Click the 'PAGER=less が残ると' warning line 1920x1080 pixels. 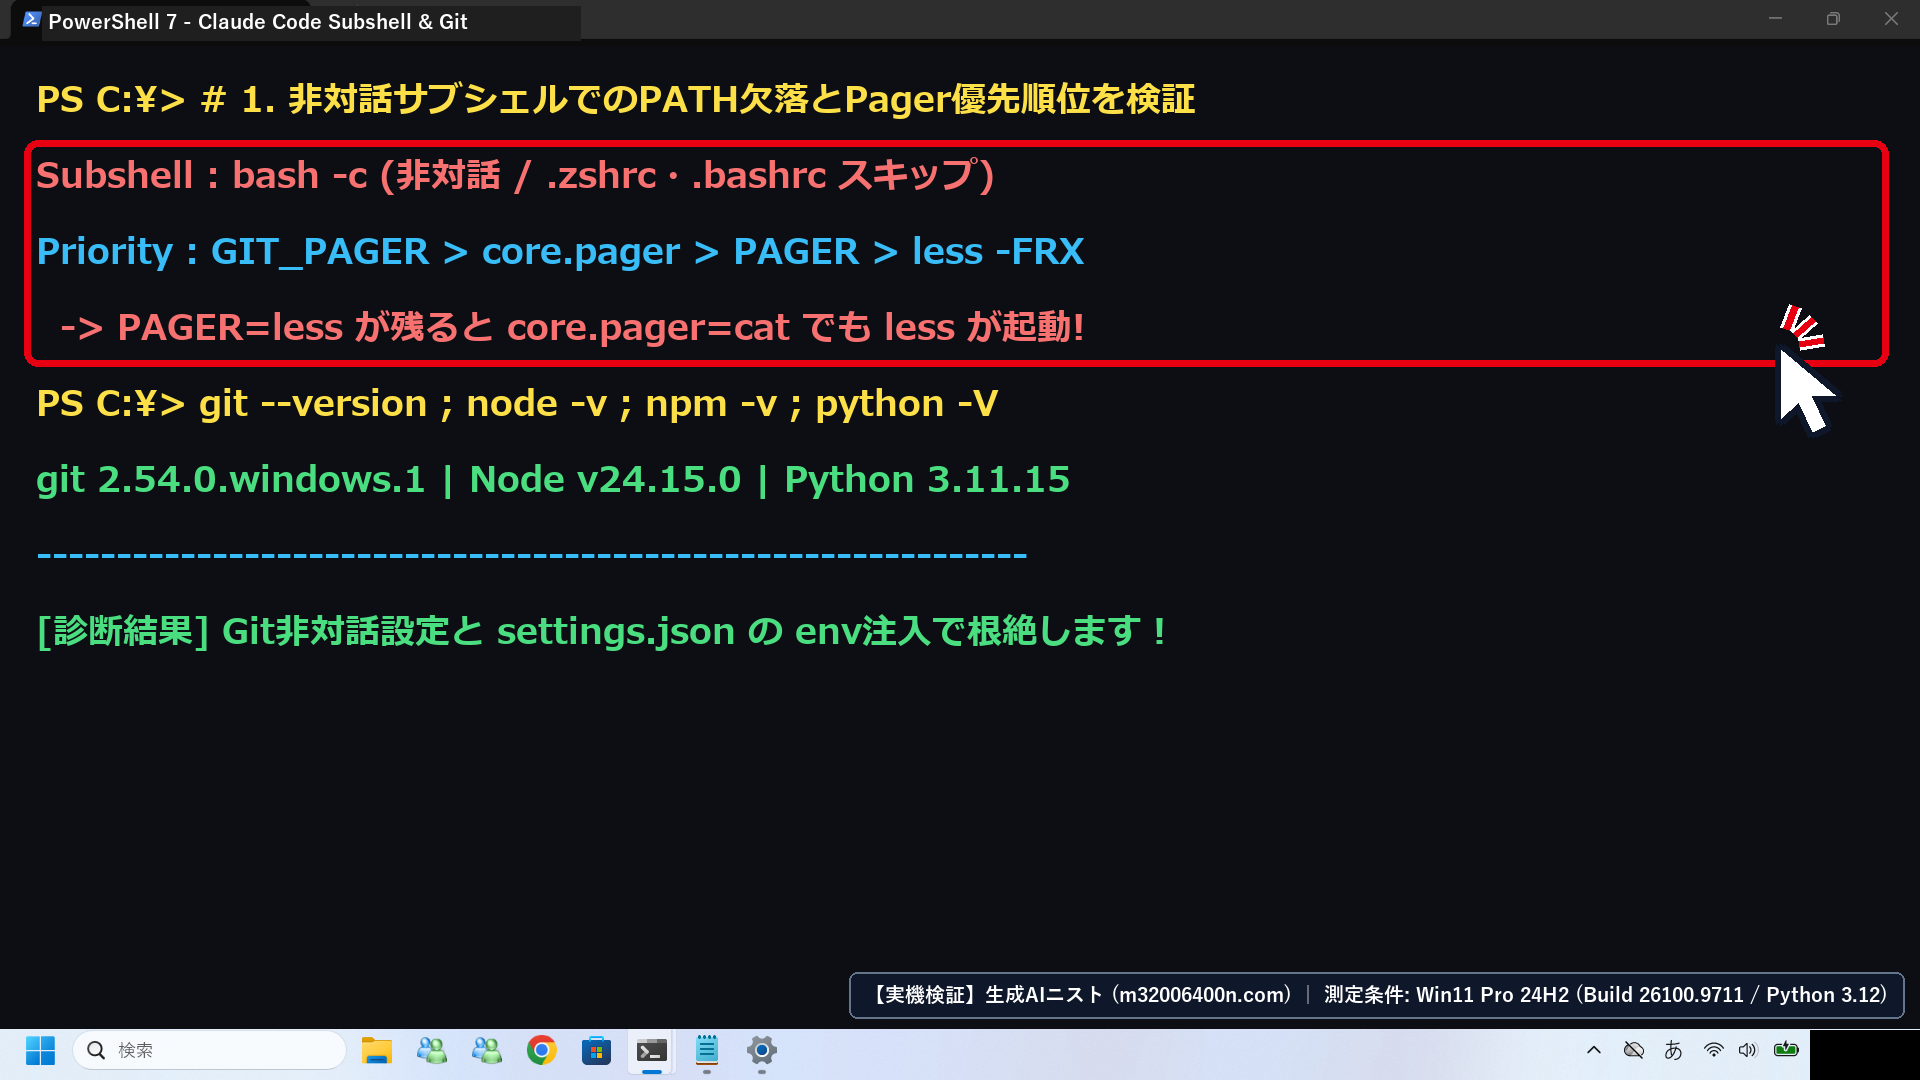[x=572, y=327]
